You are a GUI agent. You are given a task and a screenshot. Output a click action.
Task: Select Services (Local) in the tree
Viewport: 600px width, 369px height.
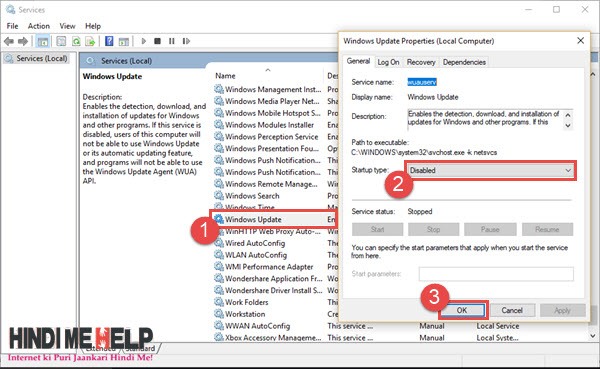[42, 58]
